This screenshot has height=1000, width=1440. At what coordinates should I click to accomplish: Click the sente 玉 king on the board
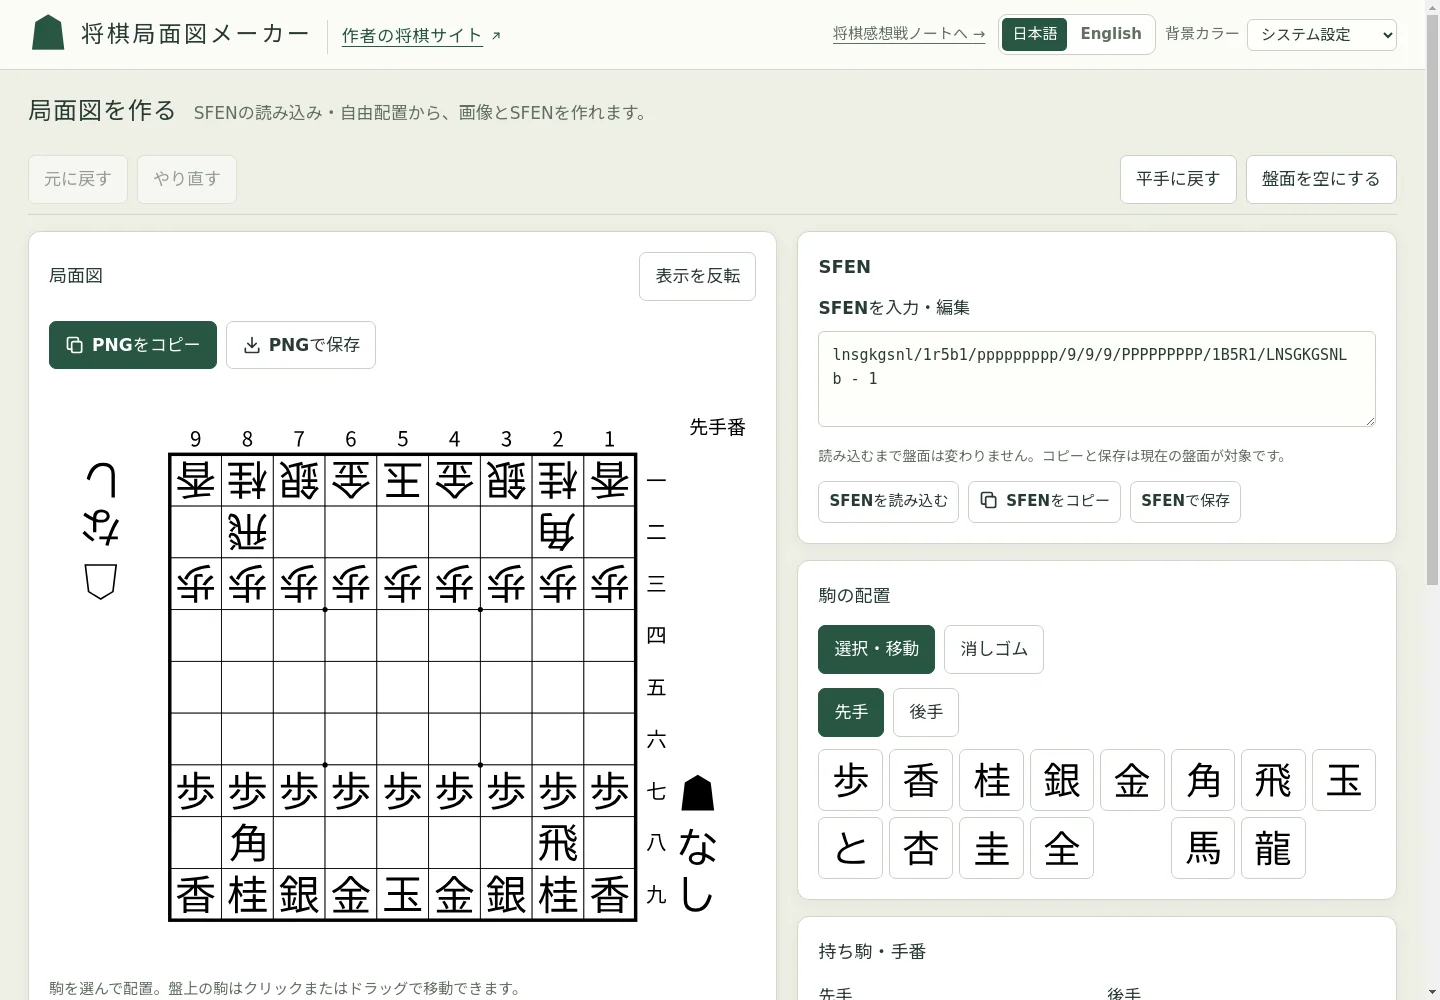(x=403, y=894)
